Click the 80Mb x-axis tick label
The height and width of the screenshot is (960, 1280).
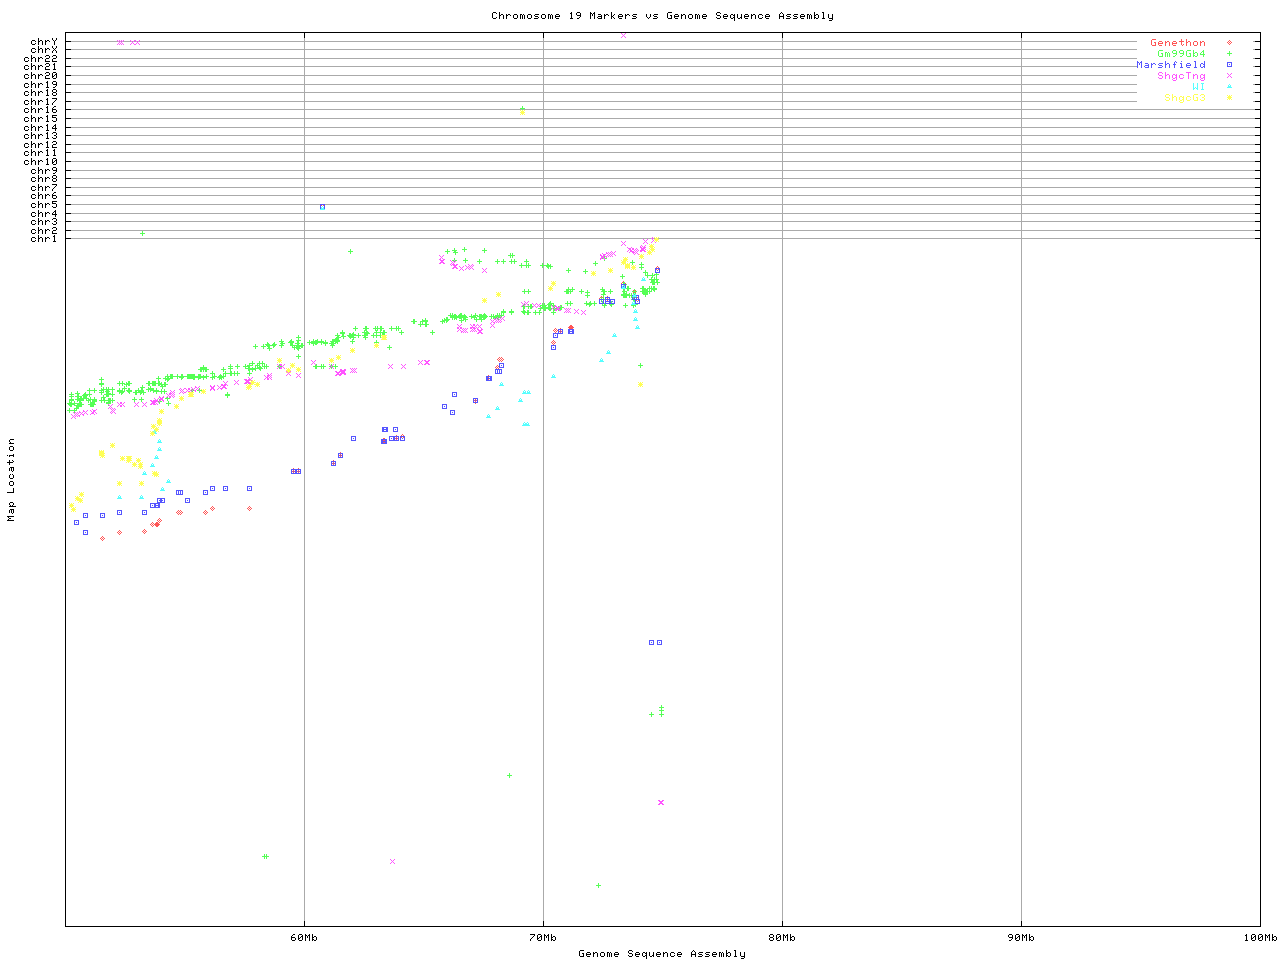tap(782, 938)
